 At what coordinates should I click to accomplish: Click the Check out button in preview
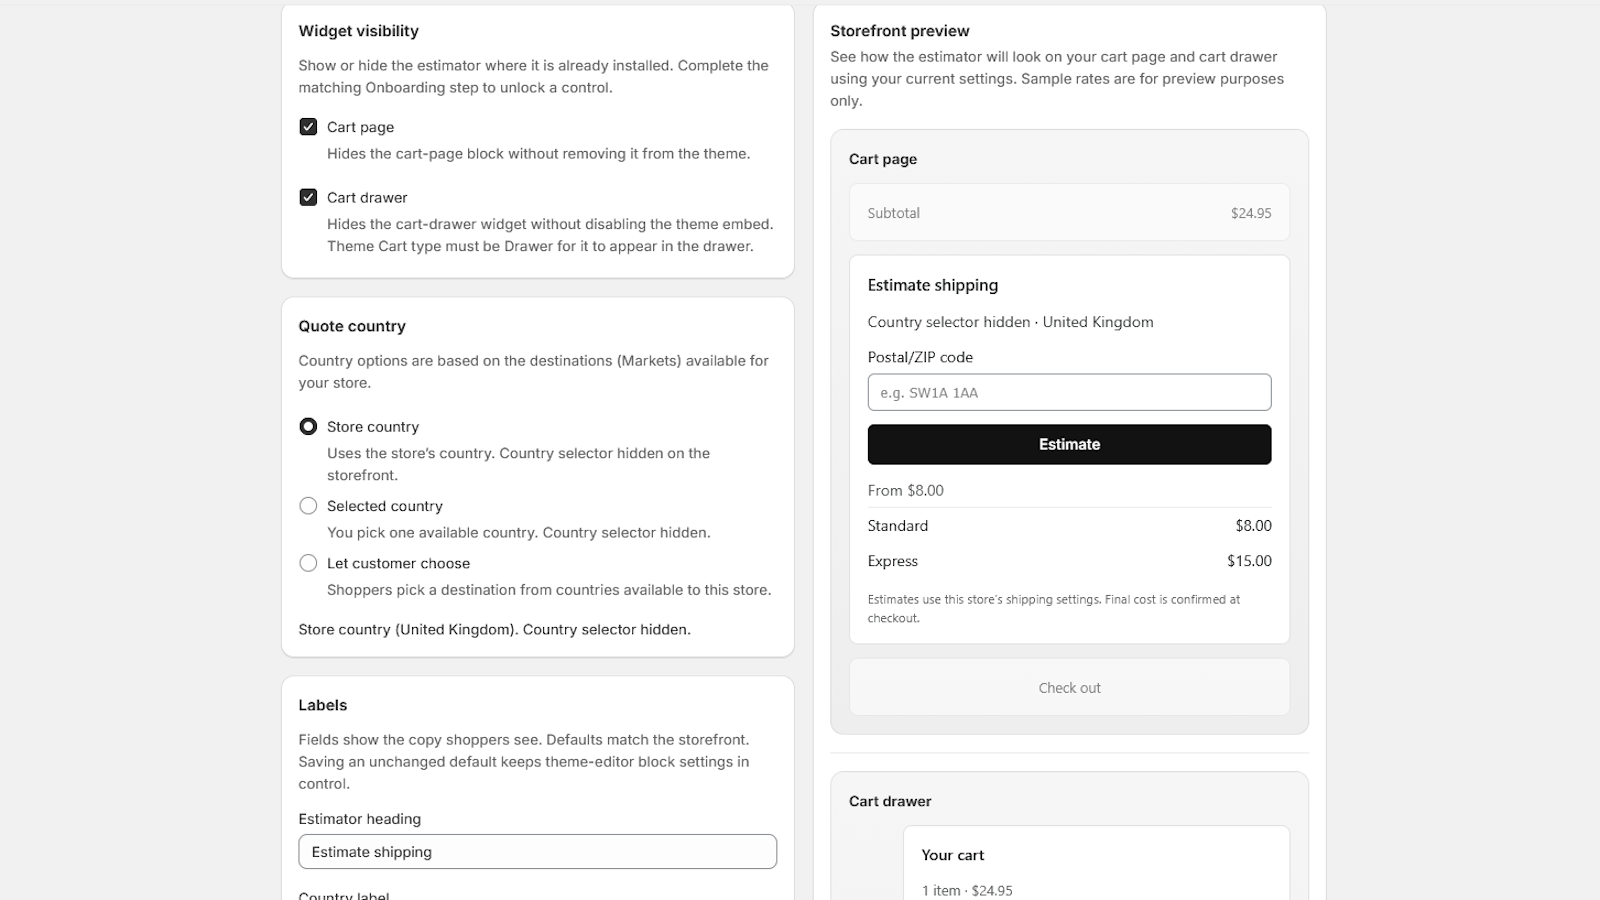coord(1069,688)
